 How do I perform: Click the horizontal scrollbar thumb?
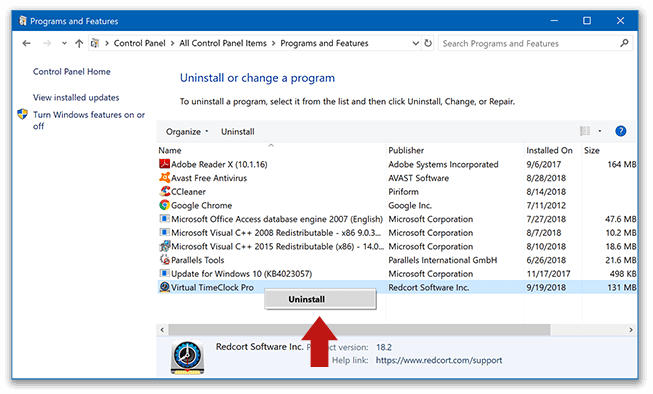pyautogui.click(x=359, y=330)
